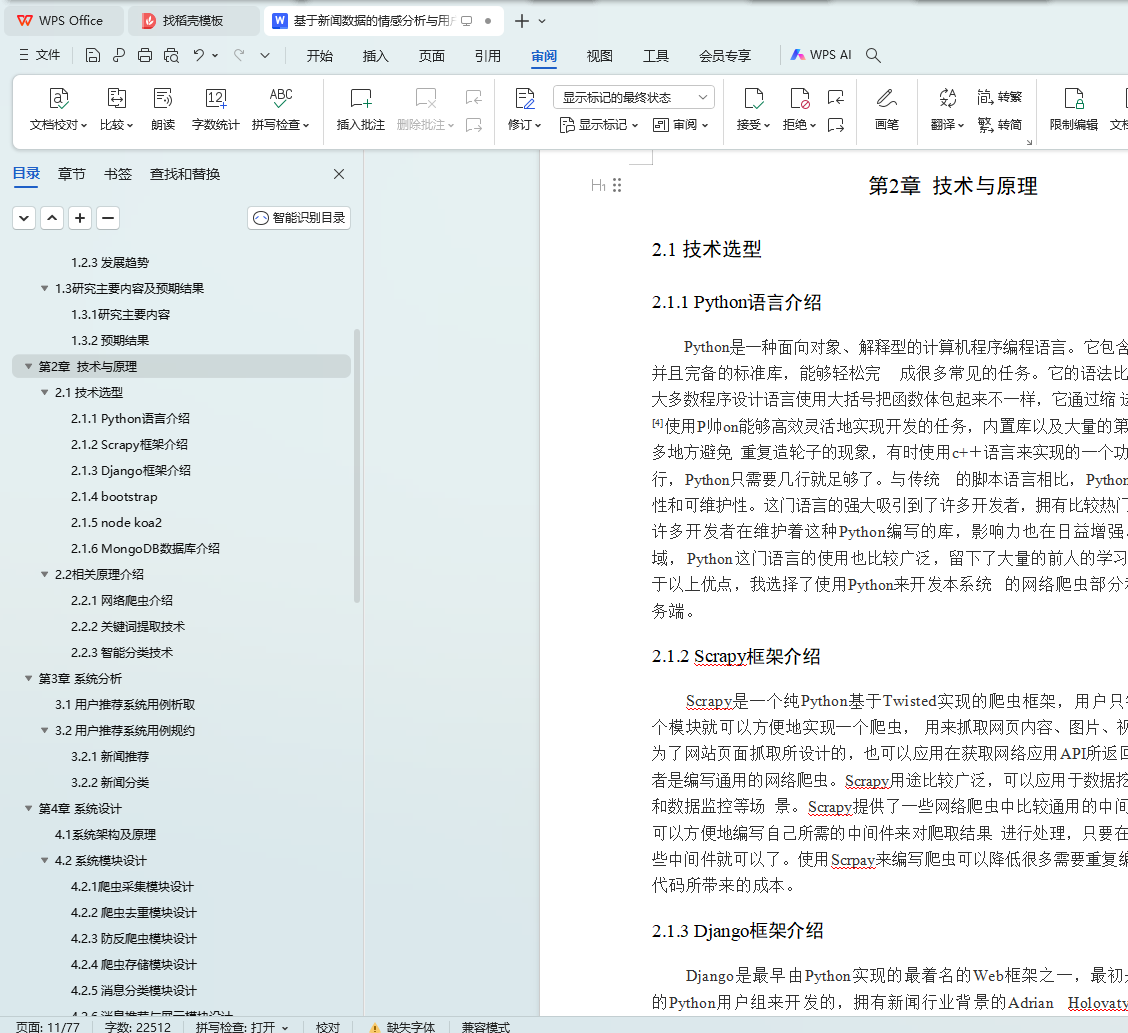Click the save document icon
This screenshot has width=1128, height=1033.
tap(92, 55)
